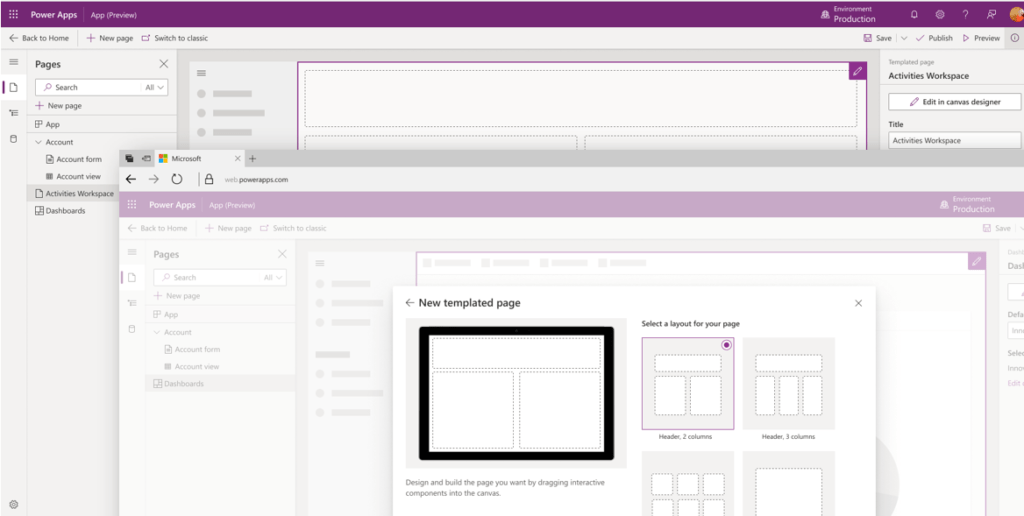Open the notifications bell icon

click(x=913, y=15)
